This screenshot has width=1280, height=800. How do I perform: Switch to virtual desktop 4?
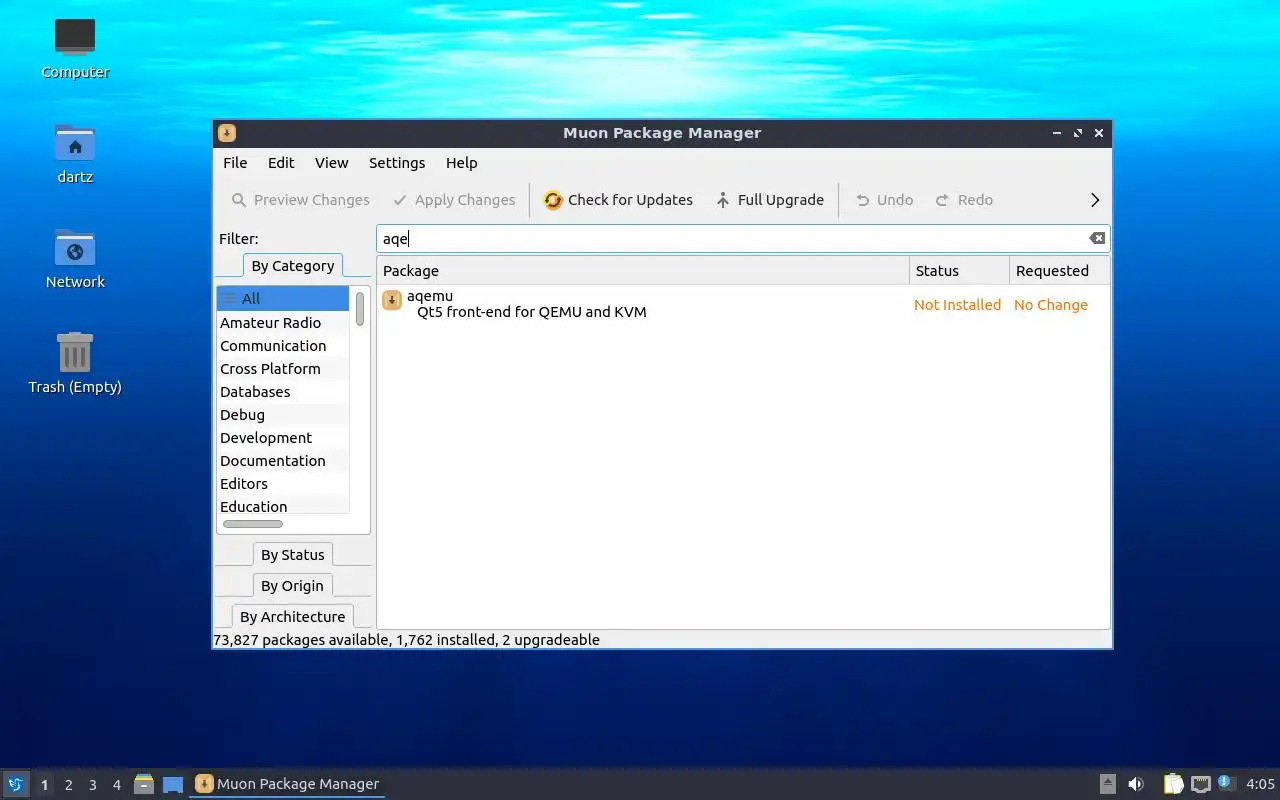[x=117, y=785]
